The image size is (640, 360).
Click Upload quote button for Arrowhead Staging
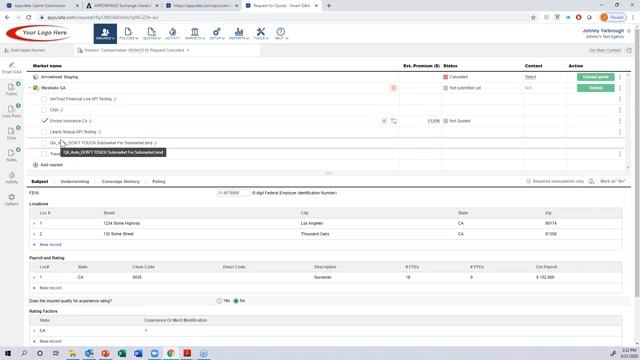point(596,77)
